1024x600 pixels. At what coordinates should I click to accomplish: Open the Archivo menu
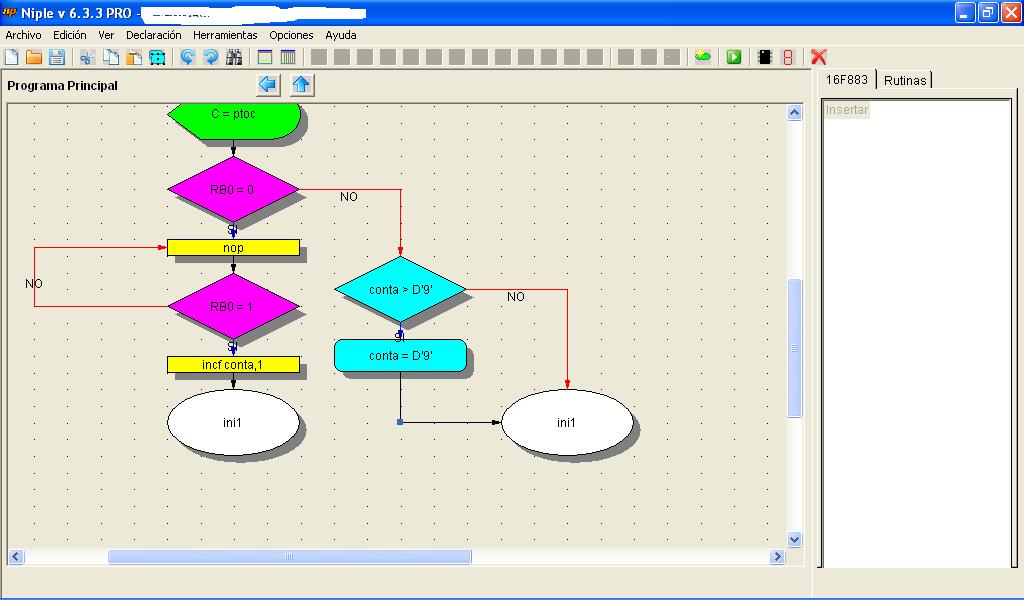24,35
